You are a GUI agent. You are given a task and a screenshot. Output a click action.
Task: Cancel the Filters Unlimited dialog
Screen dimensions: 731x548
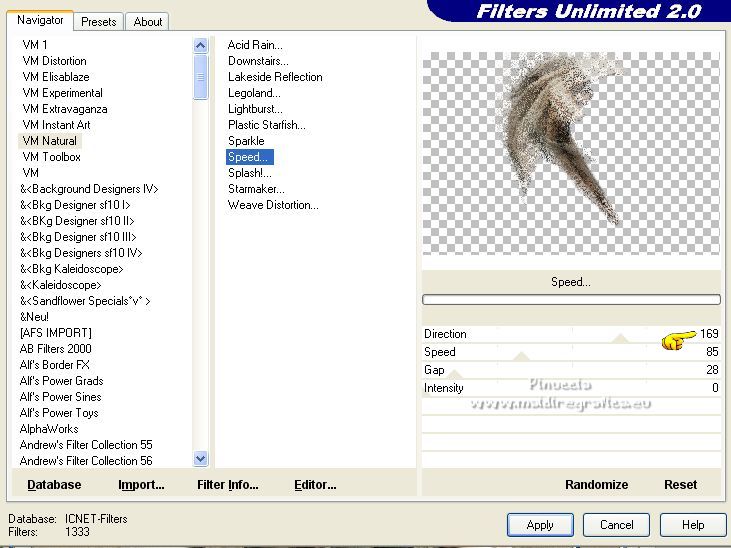(616, 525)
